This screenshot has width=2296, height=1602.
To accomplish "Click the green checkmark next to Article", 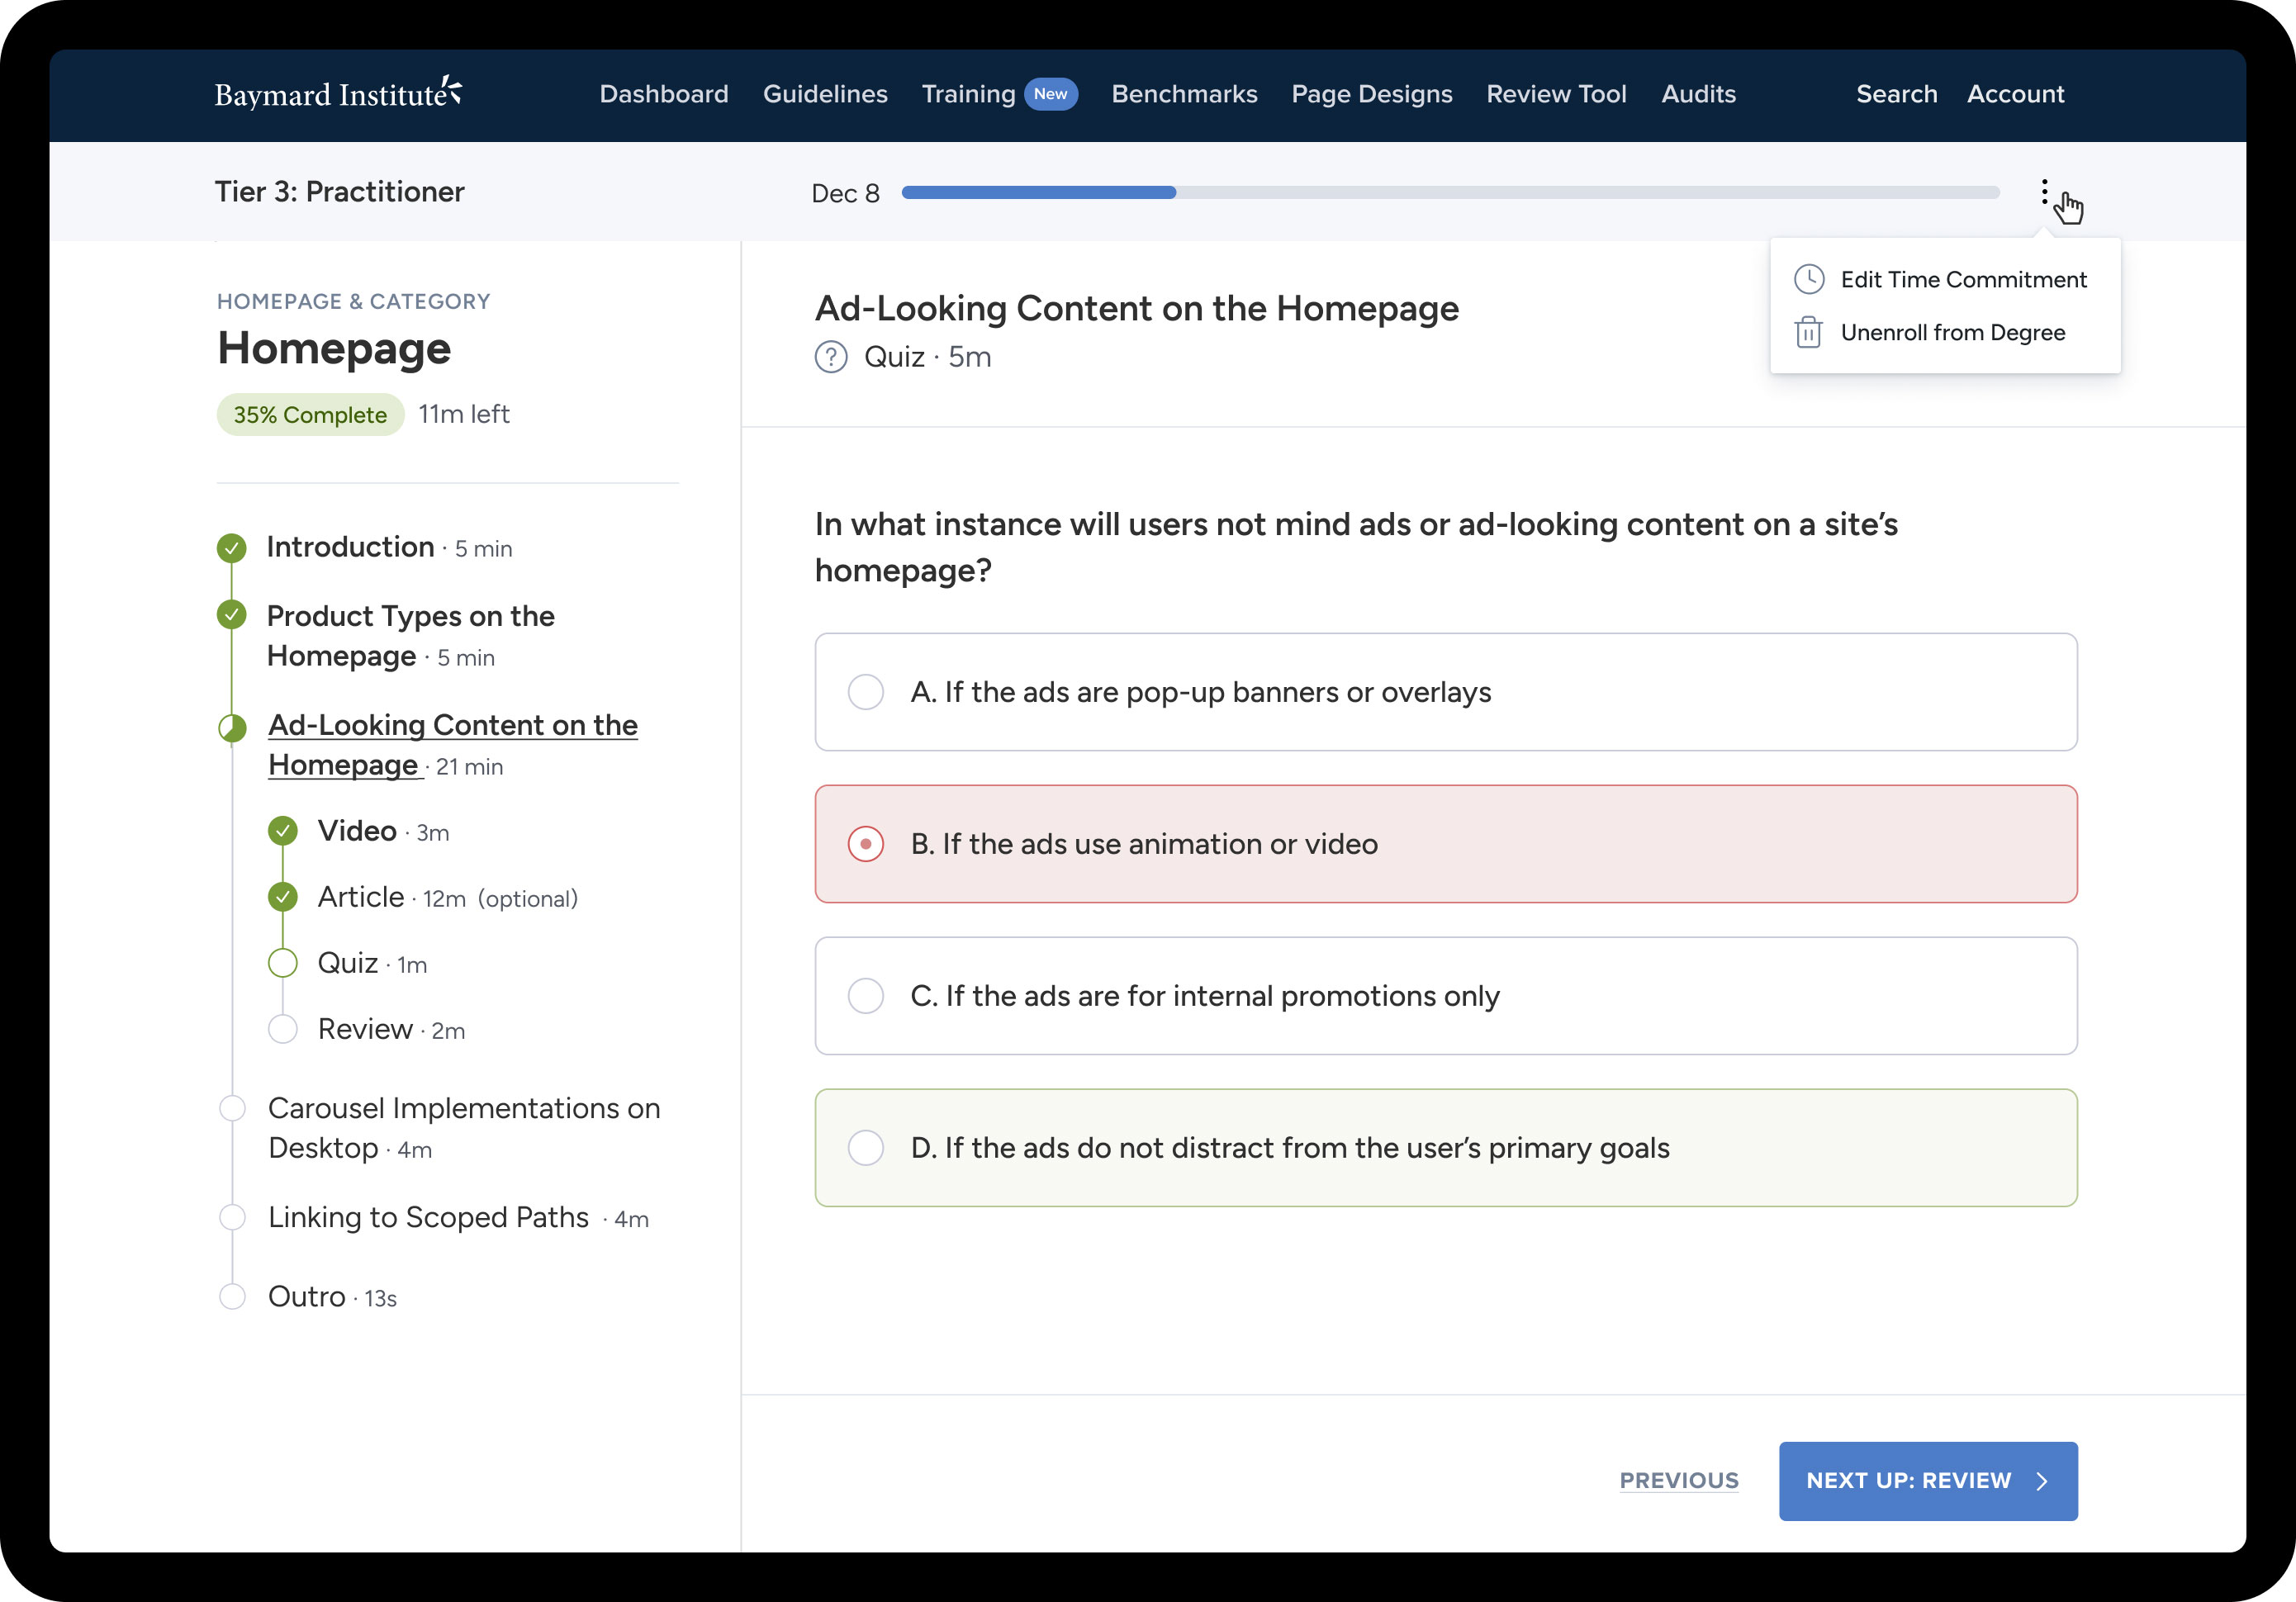I will coord(283,897).
